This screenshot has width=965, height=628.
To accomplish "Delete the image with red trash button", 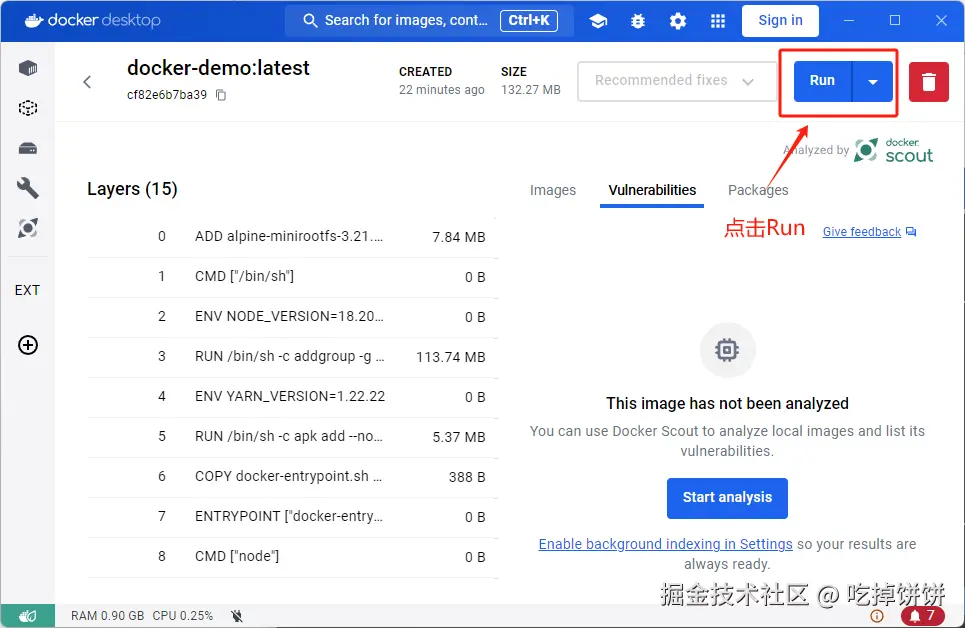I will [x=929, y=81].
